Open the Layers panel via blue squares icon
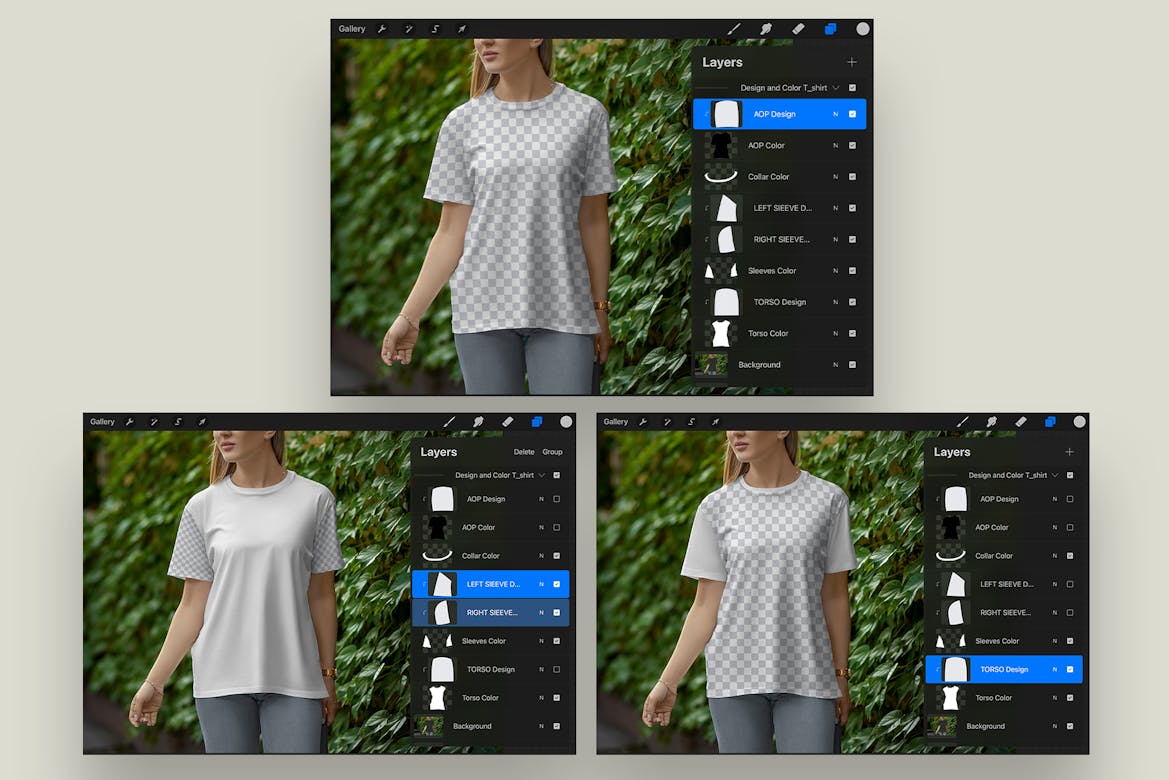1169x780 pixels. (830, 29)
